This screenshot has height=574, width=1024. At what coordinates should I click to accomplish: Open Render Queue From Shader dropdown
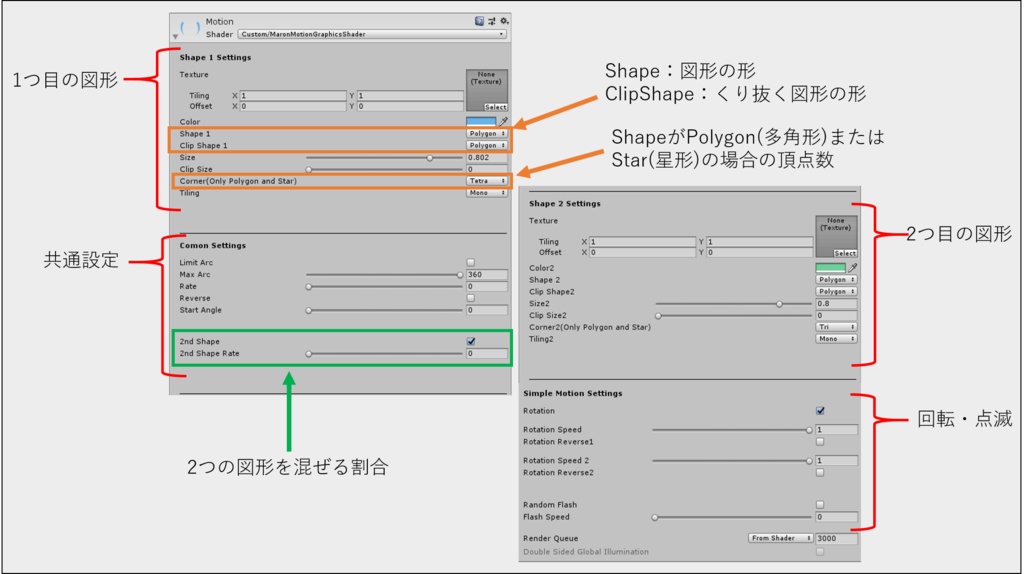[780, 538]
